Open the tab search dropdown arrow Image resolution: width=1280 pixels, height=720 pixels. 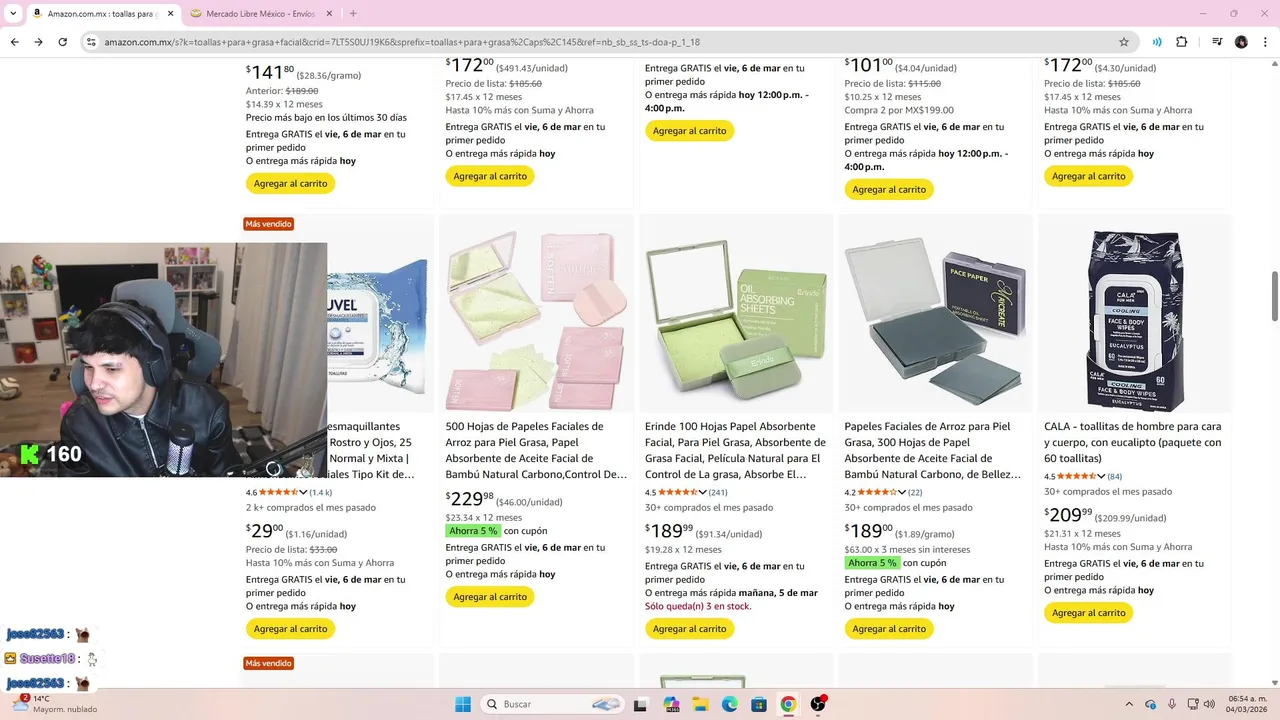12,14
